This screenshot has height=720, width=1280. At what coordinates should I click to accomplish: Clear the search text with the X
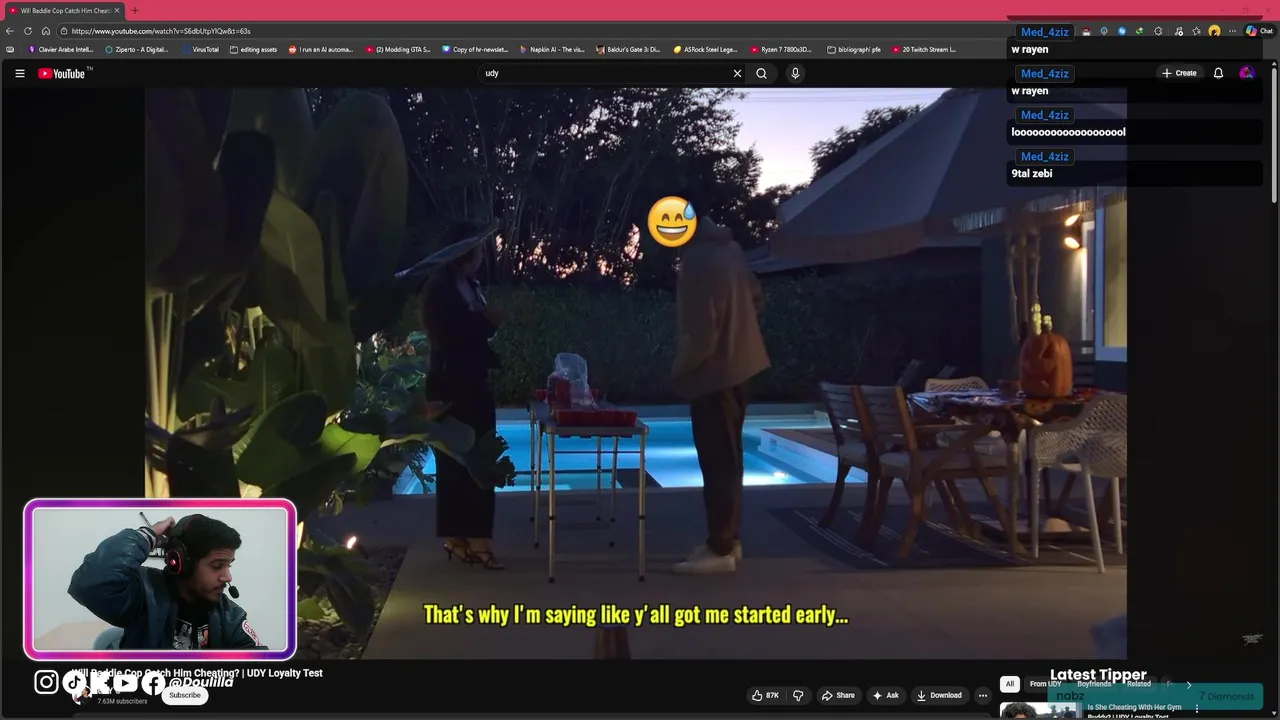737,73
